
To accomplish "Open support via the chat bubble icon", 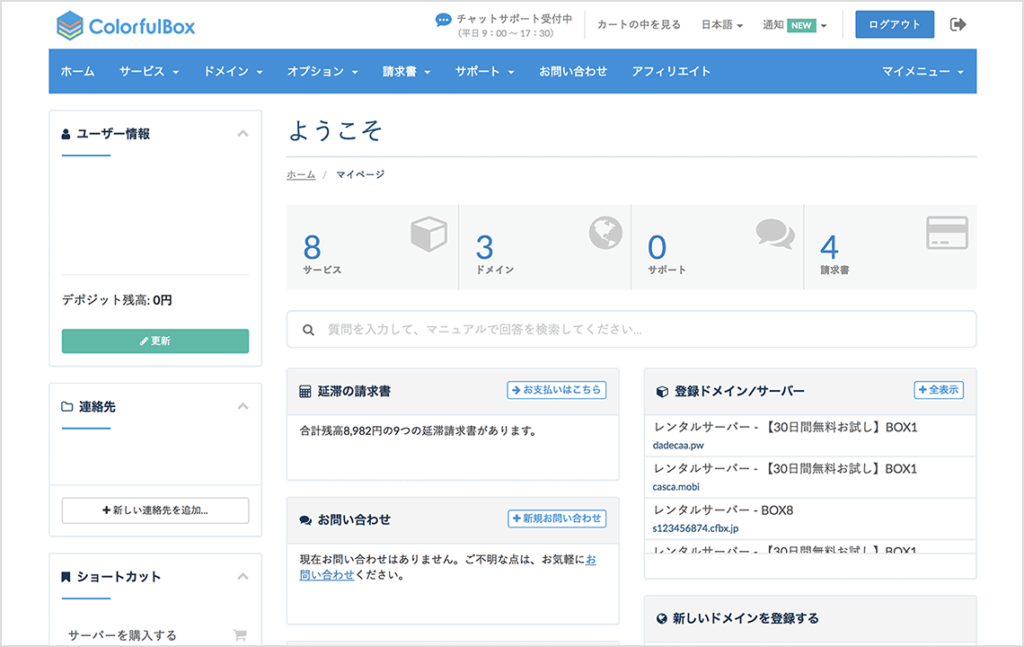I will coord(773,233).
